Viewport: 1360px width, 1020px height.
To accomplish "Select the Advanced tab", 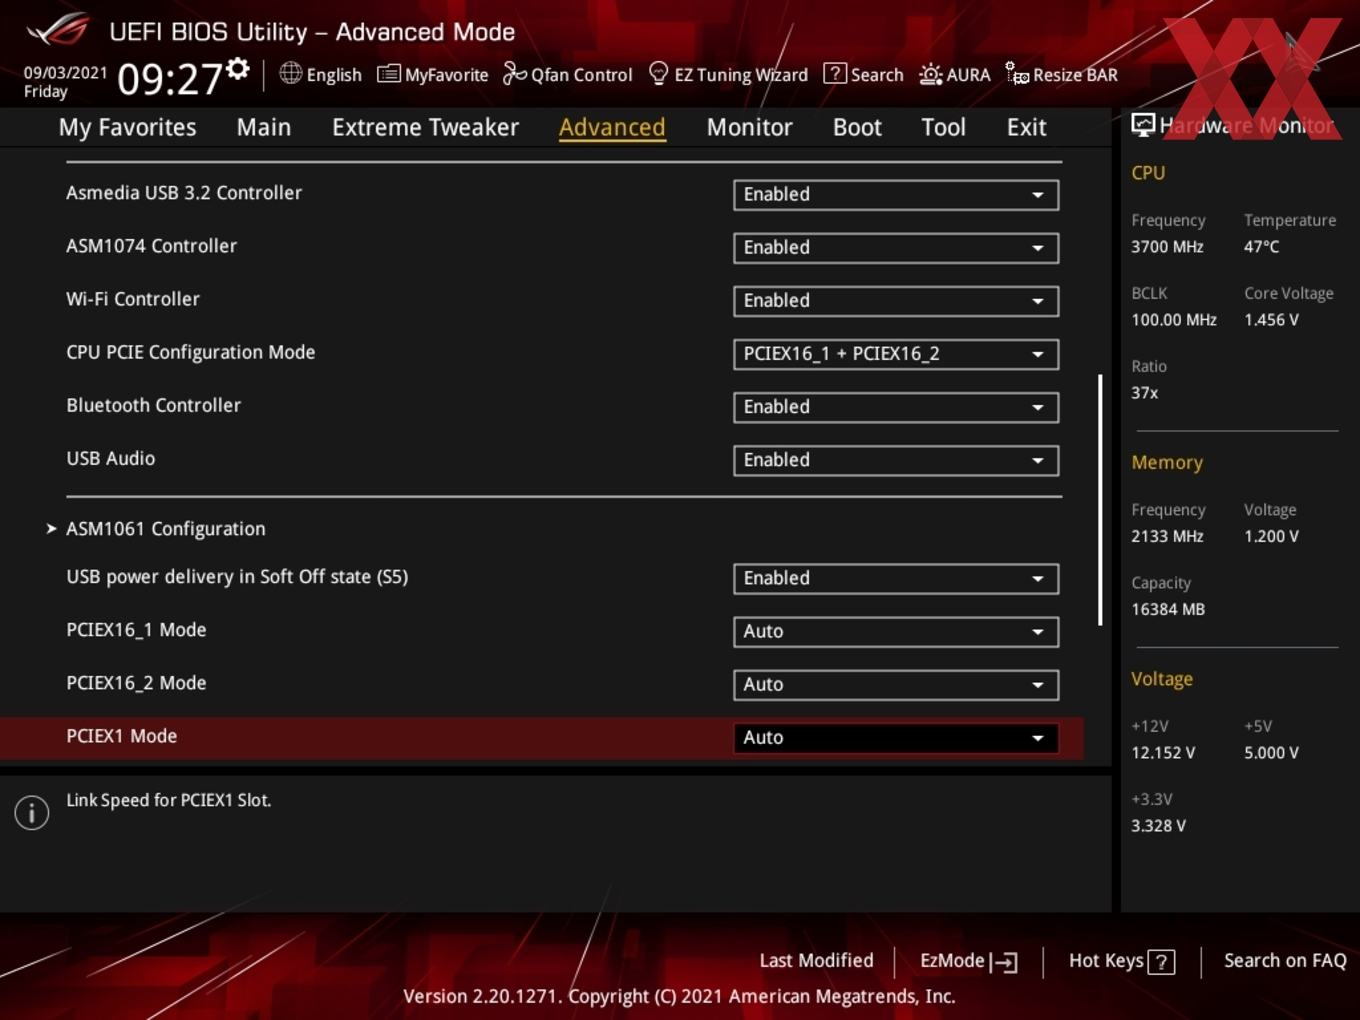I will pyautogui.click(x=612, y=127).
